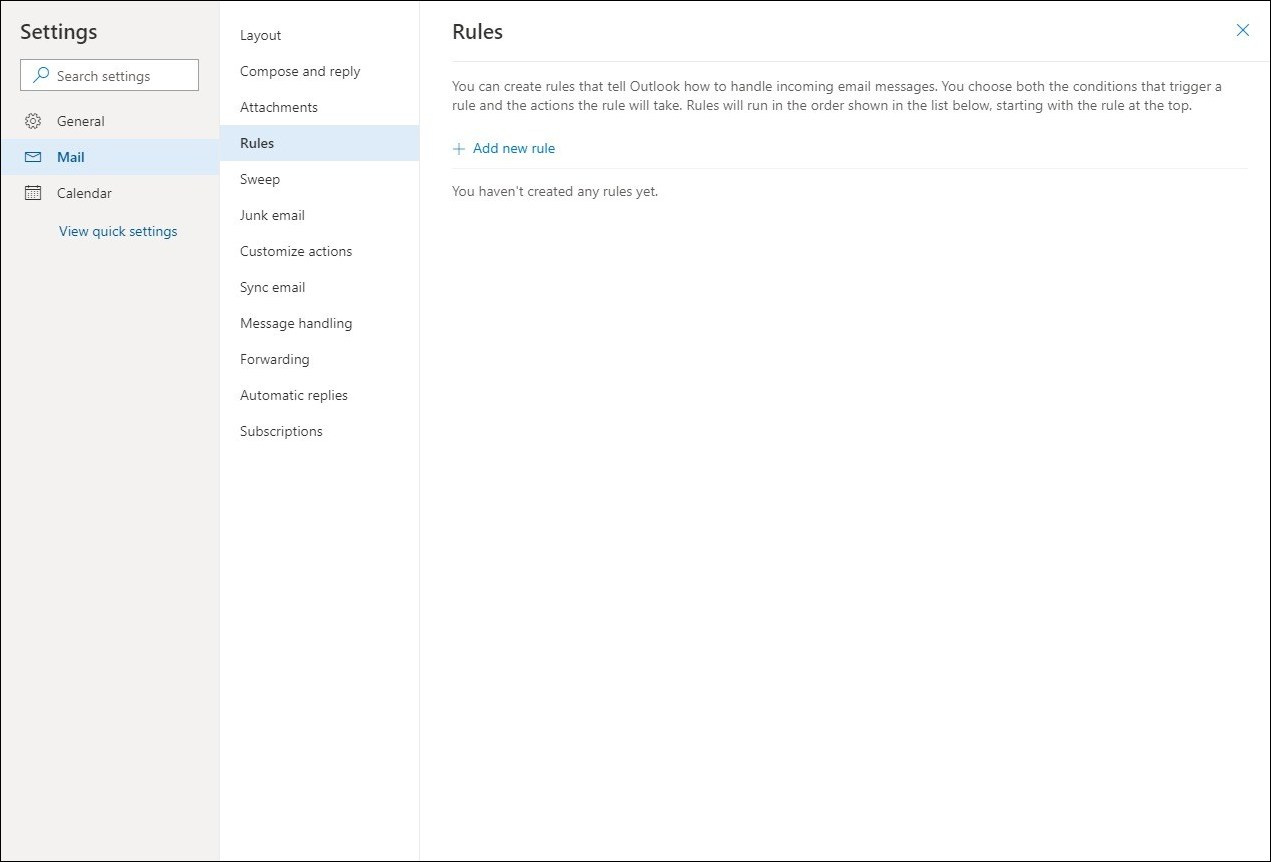The width and height of the screenshot is (1271, 862).
Task: Open Automatic replies settings
Action: 320,395
